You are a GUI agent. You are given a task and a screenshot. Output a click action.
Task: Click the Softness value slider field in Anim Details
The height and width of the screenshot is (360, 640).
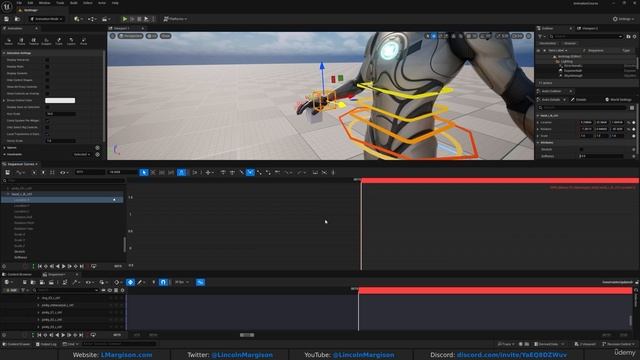(601, 156)
